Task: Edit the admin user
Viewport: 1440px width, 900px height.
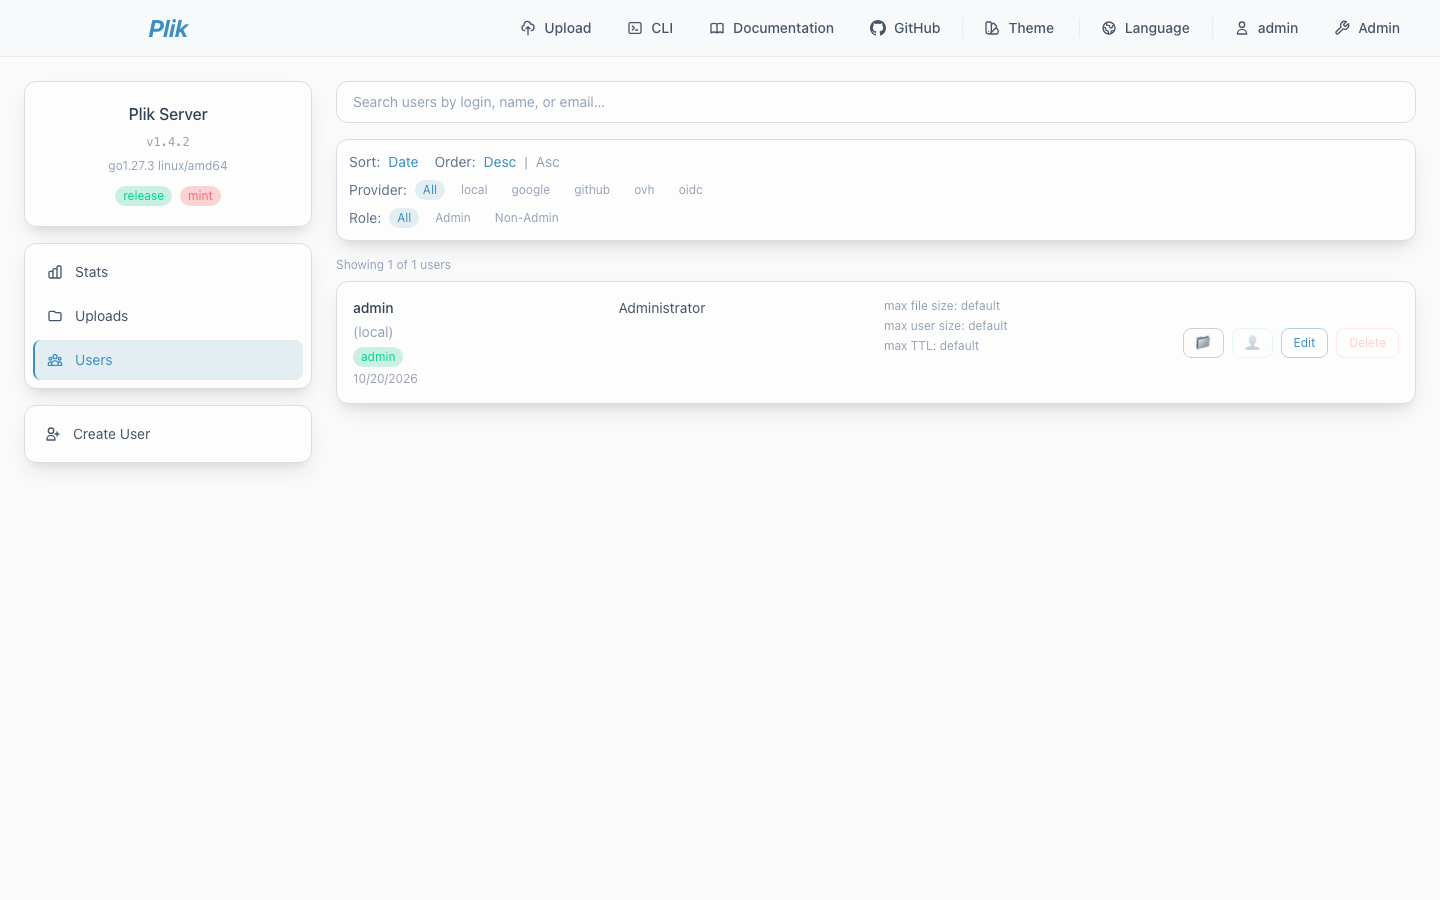Action: point(1304,343)
